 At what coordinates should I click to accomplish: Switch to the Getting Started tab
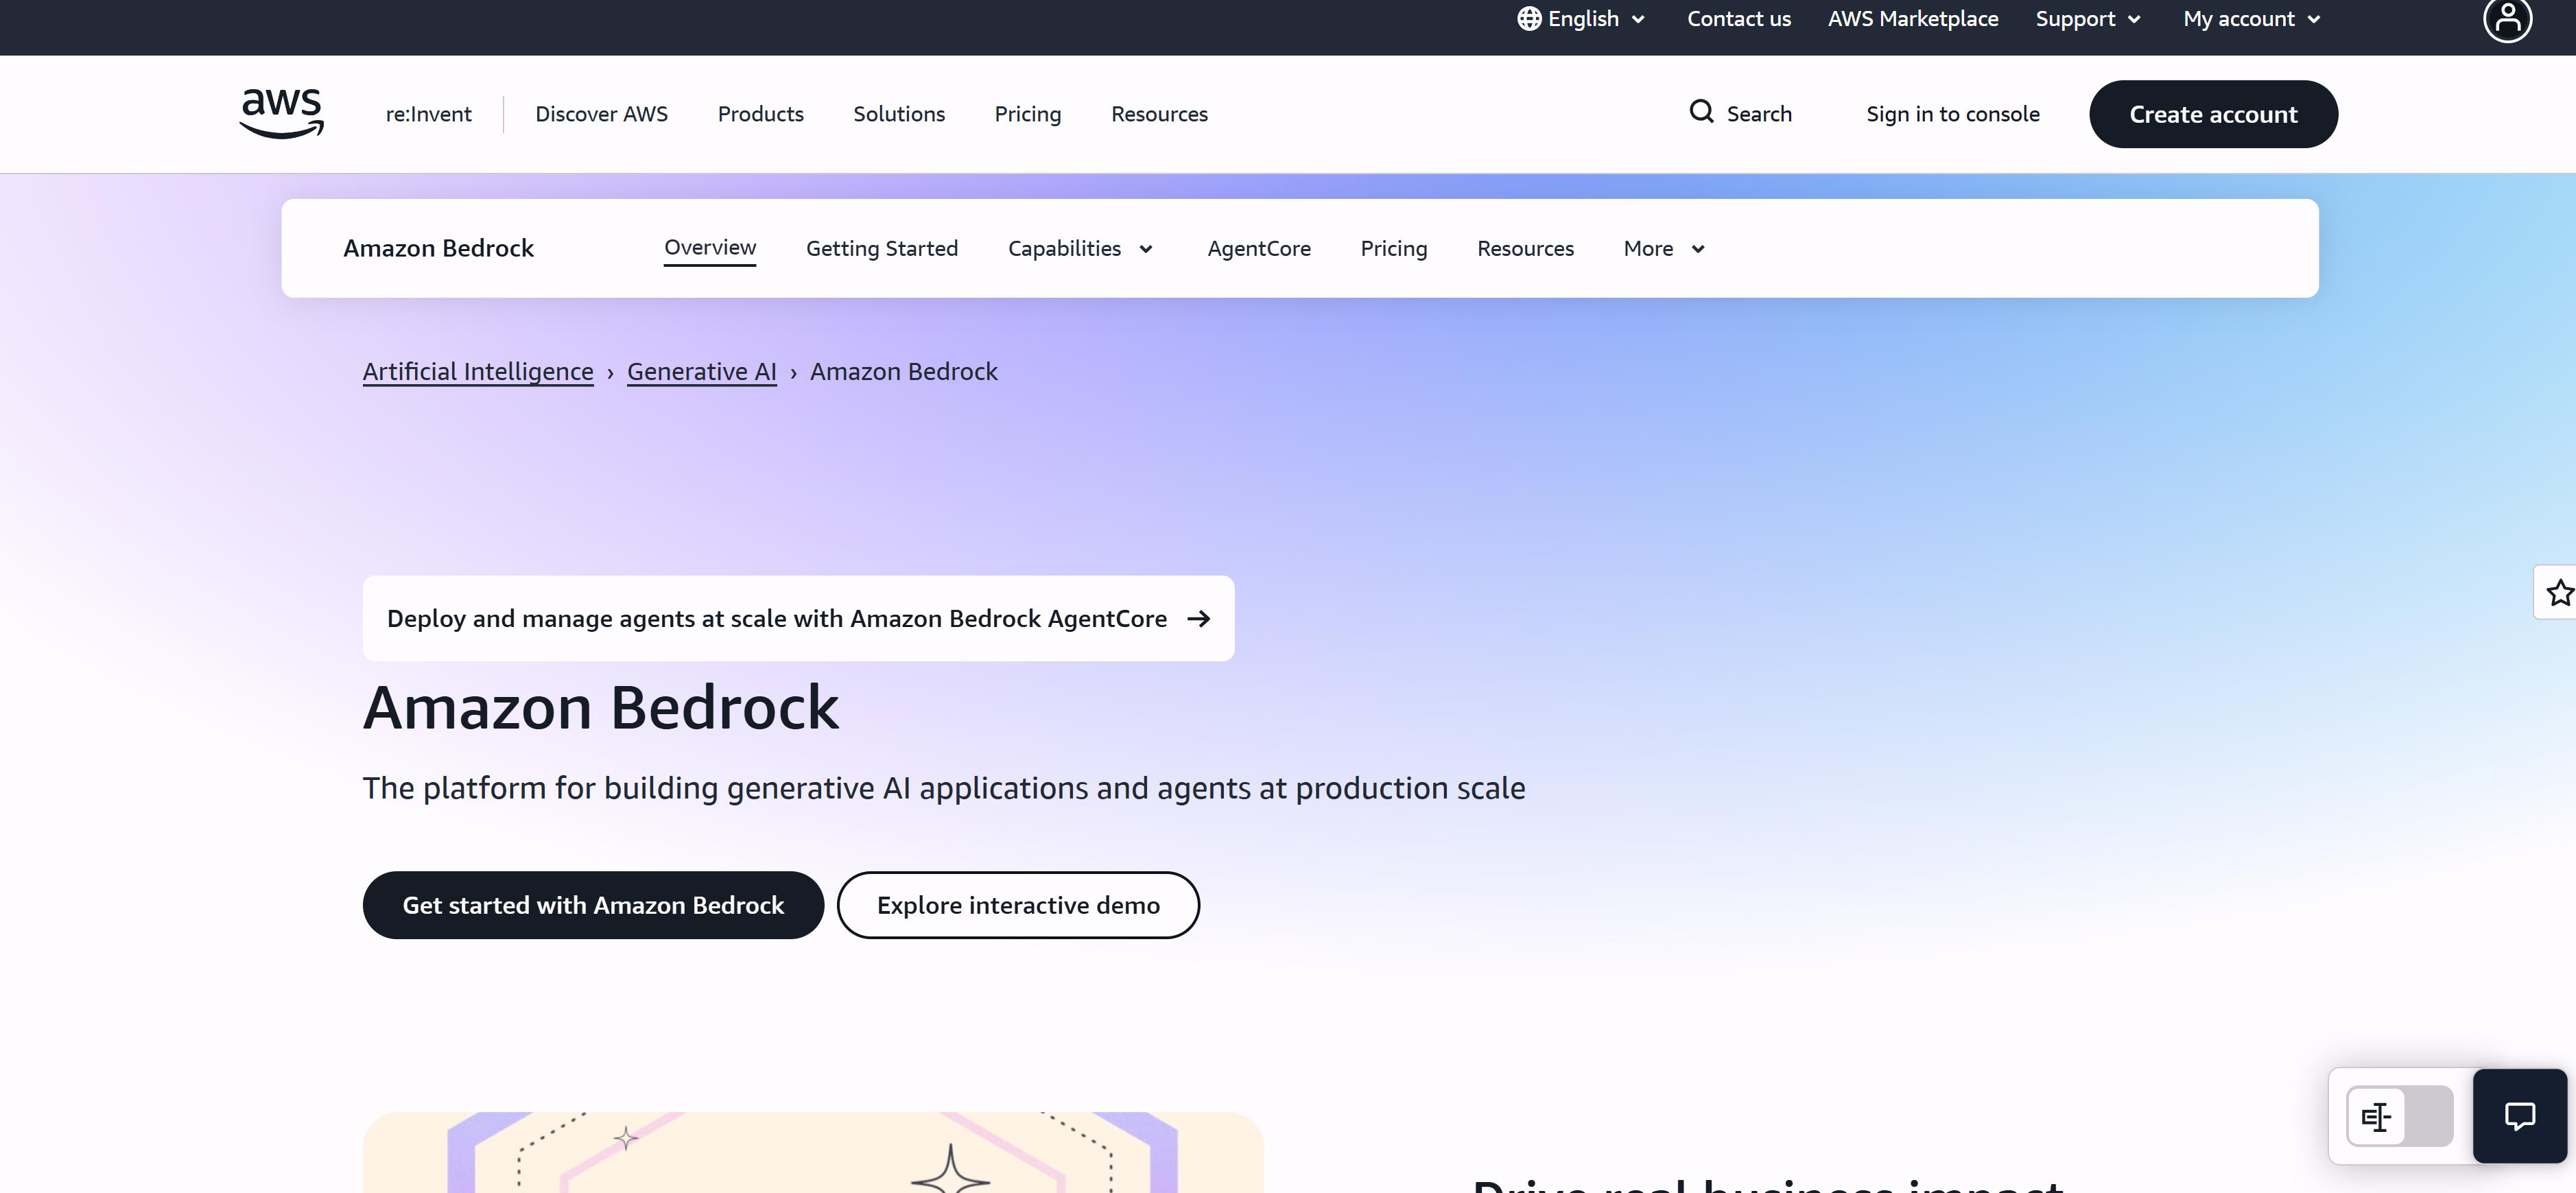tap(882, 248)
